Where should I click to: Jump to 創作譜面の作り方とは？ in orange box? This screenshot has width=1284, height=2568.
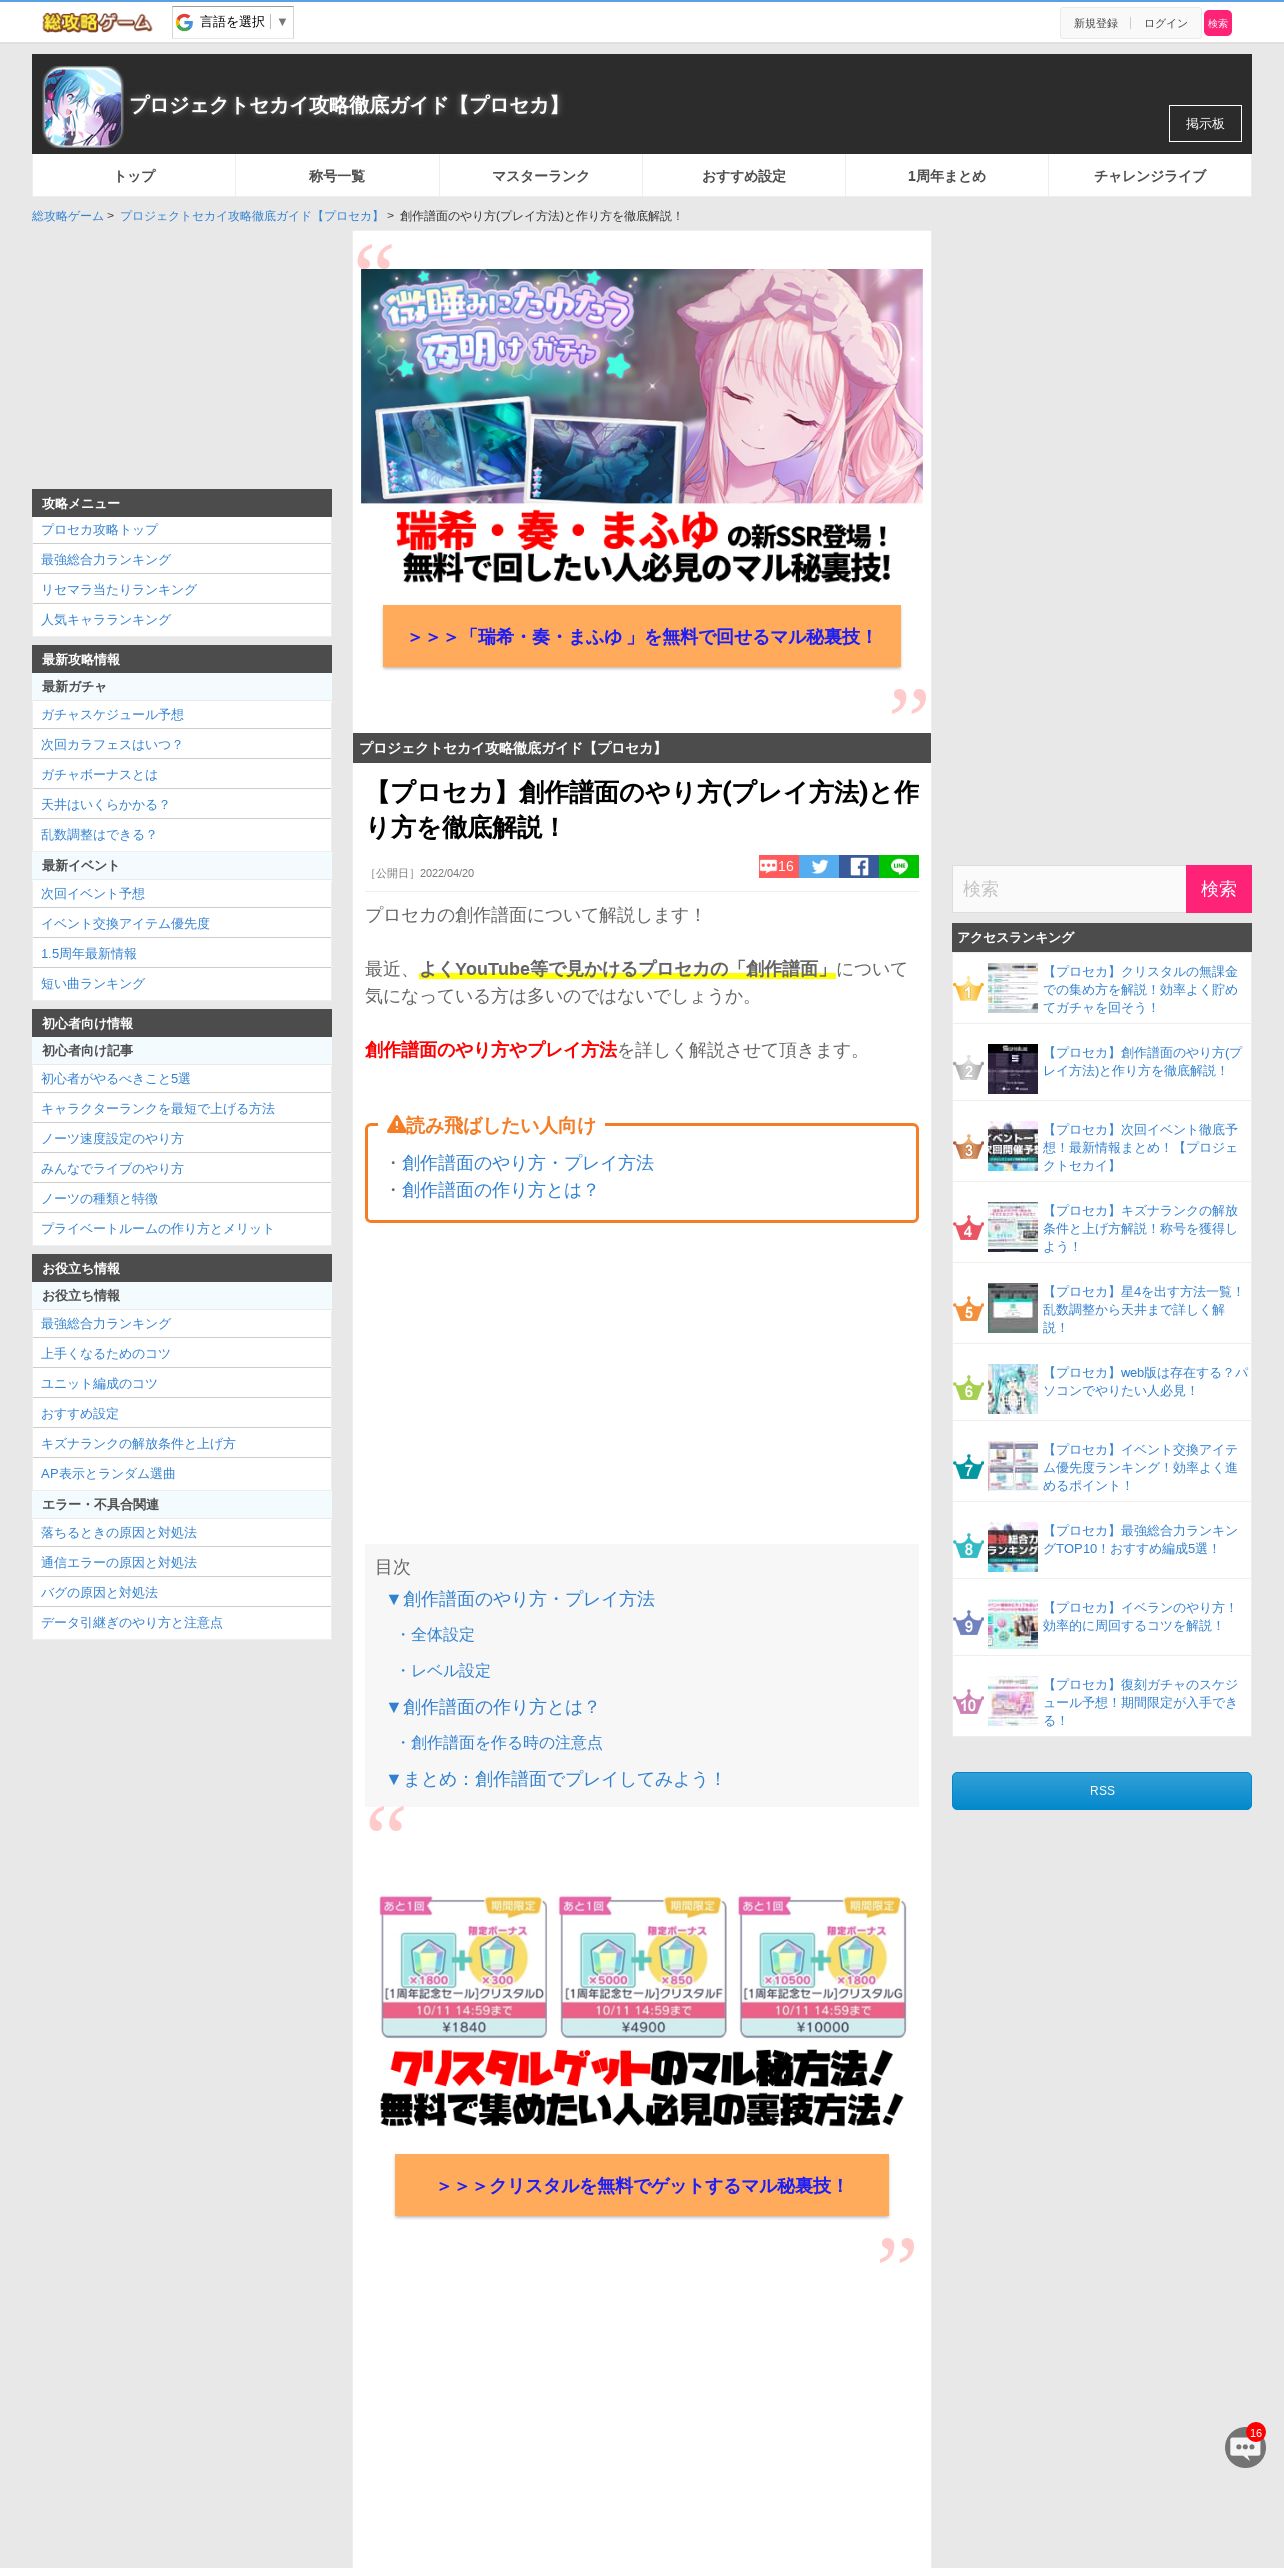(x=500, y=1190)
